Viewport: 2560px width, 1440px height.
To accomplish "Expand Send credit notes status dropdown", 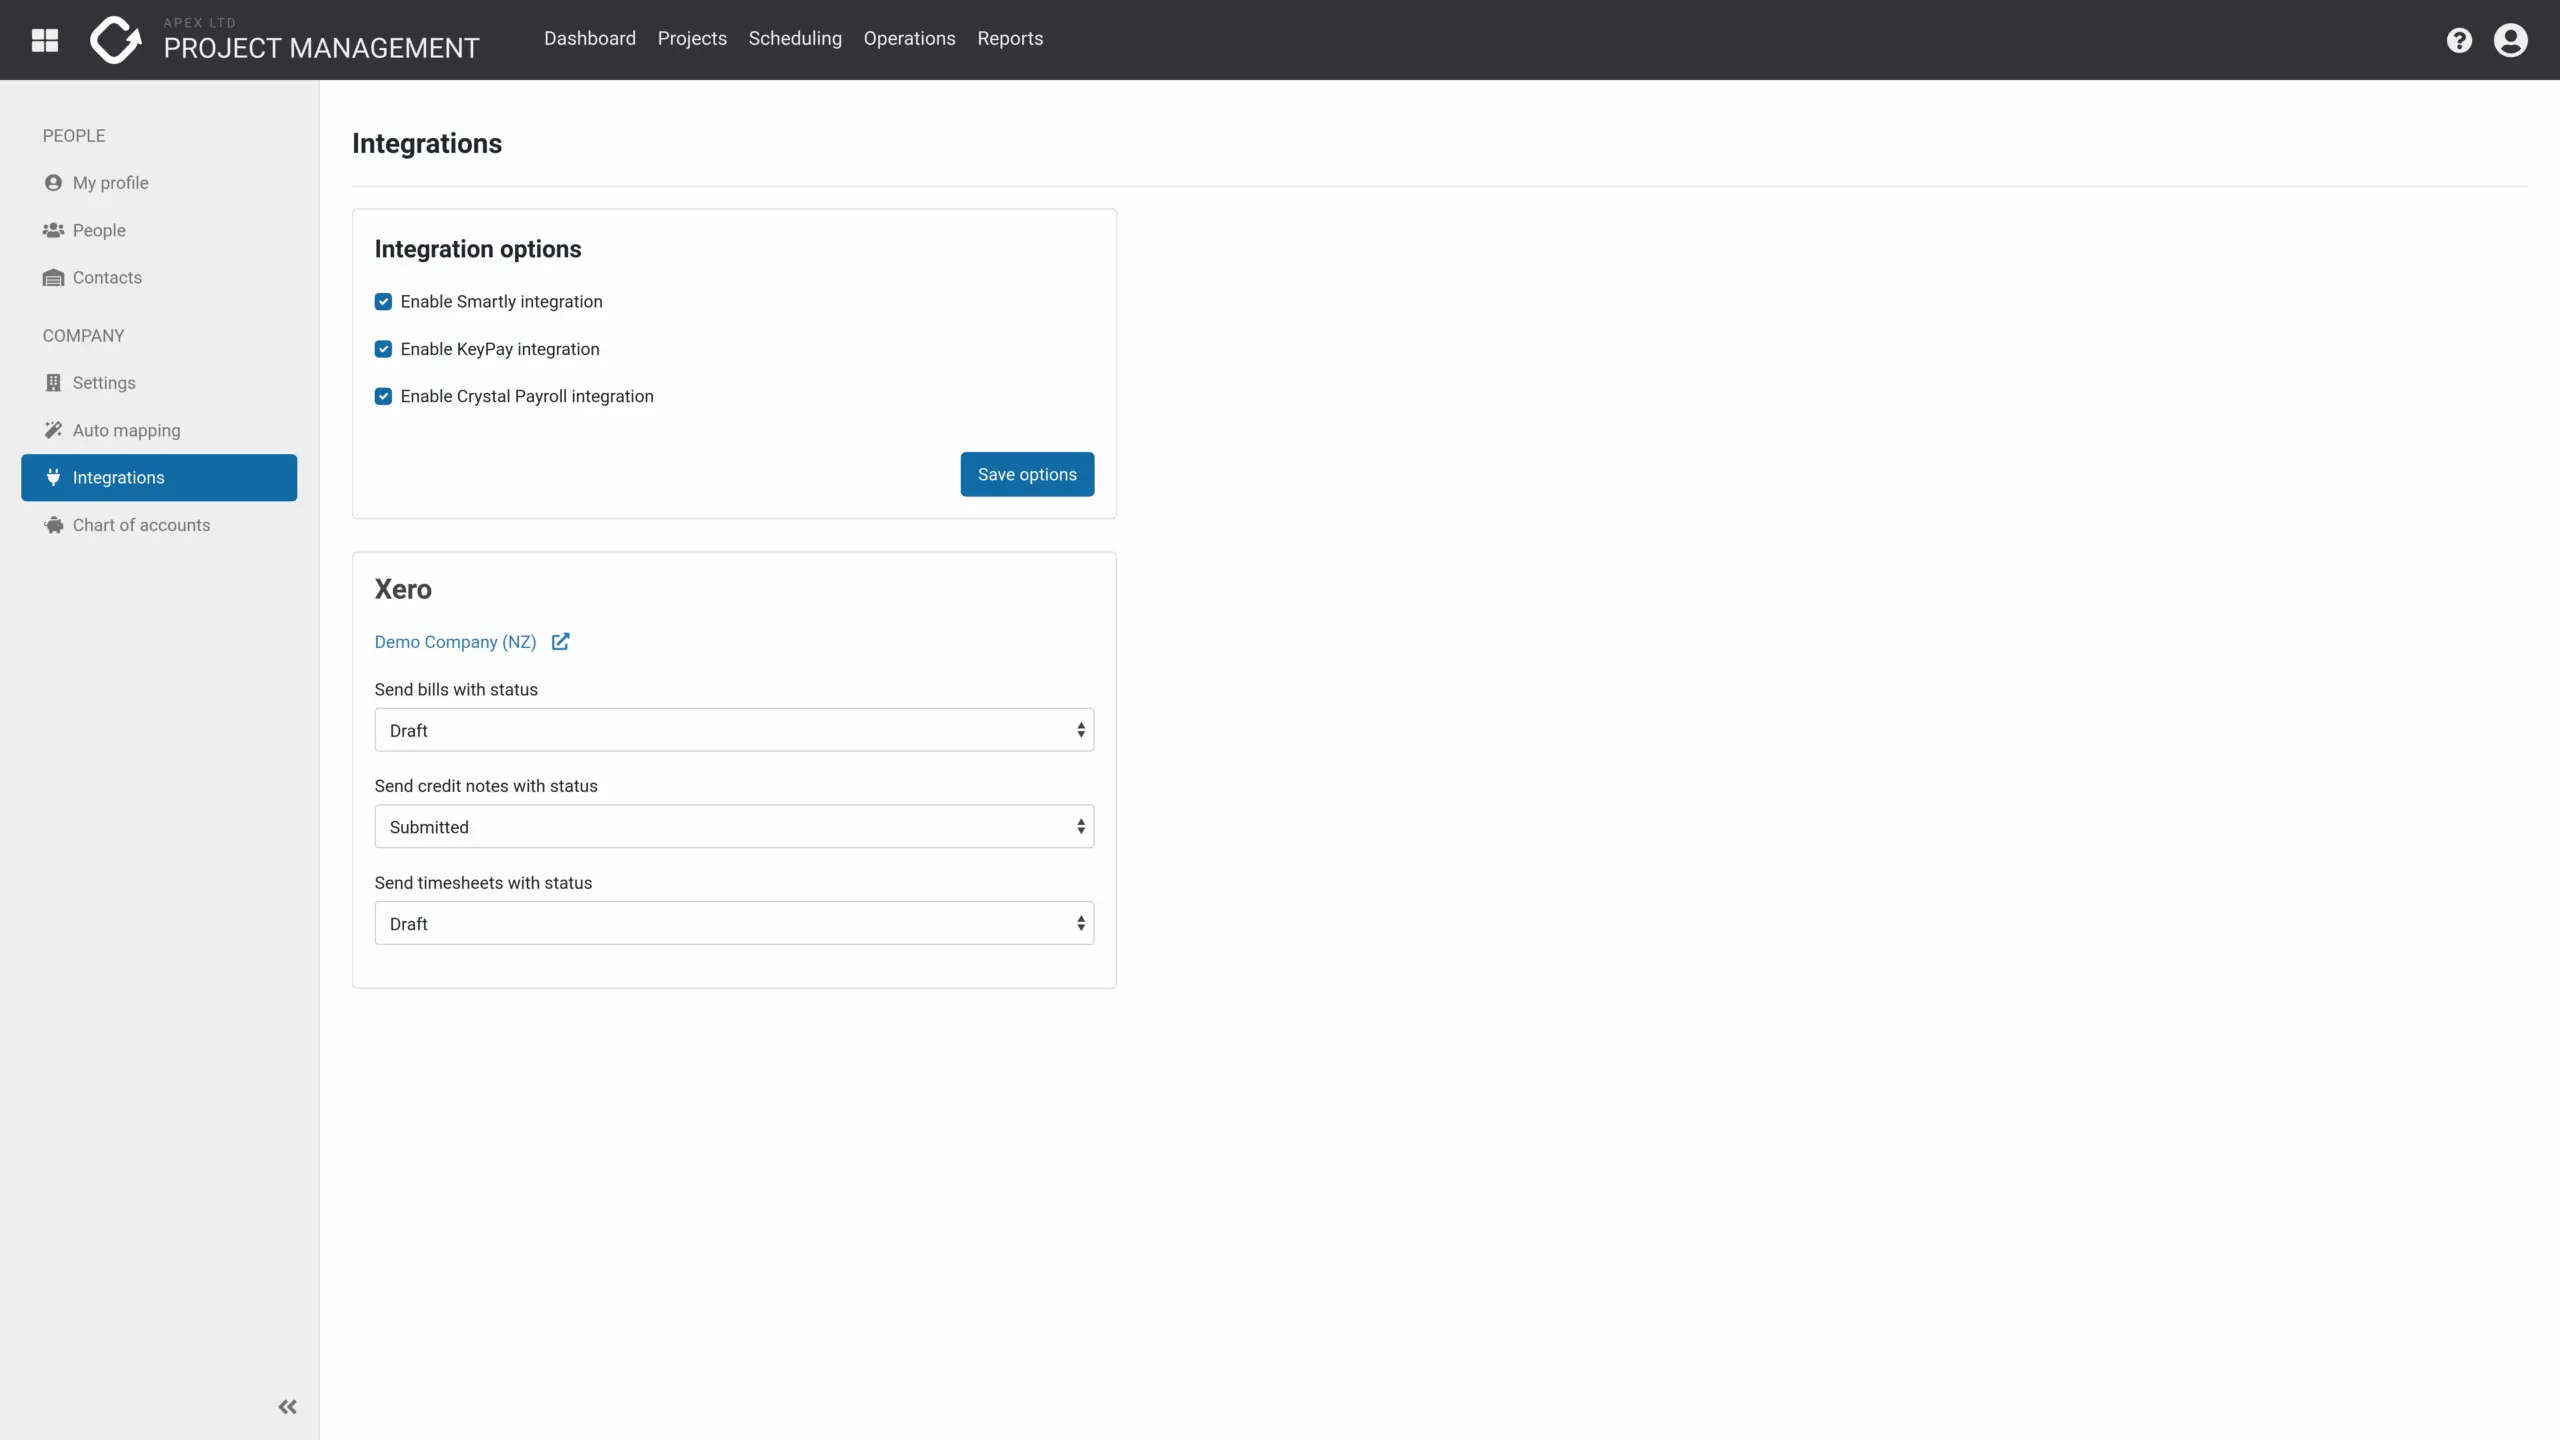I will (x=734, y=827).
